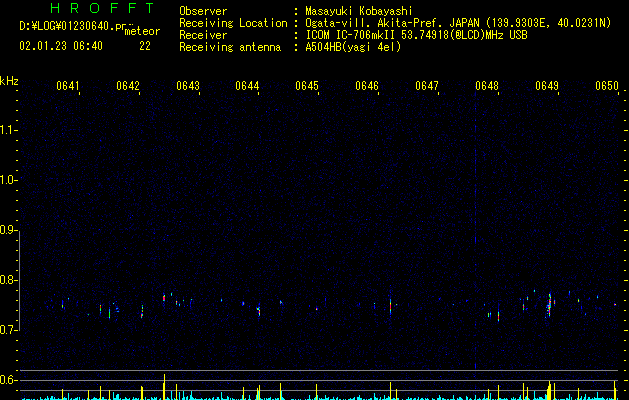Click the 0650 time marker

(x=607, y=86)
